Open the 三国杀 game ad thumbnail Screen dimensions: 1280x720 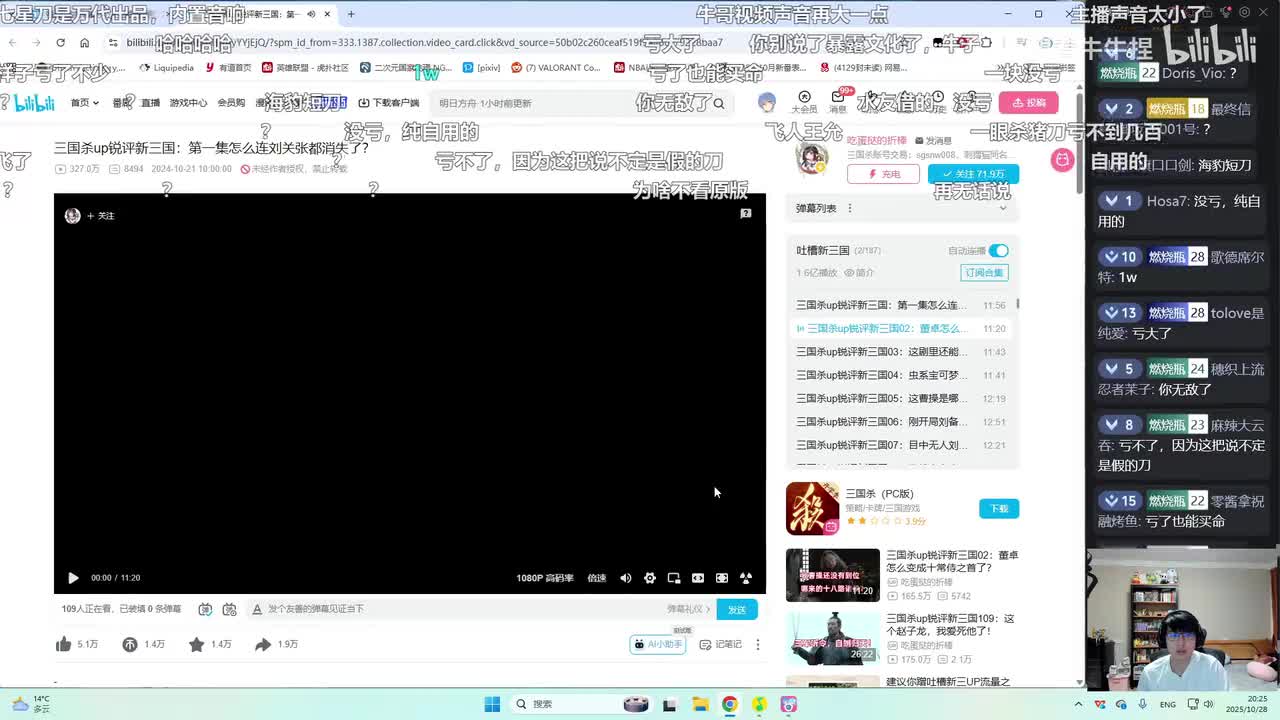812,508
